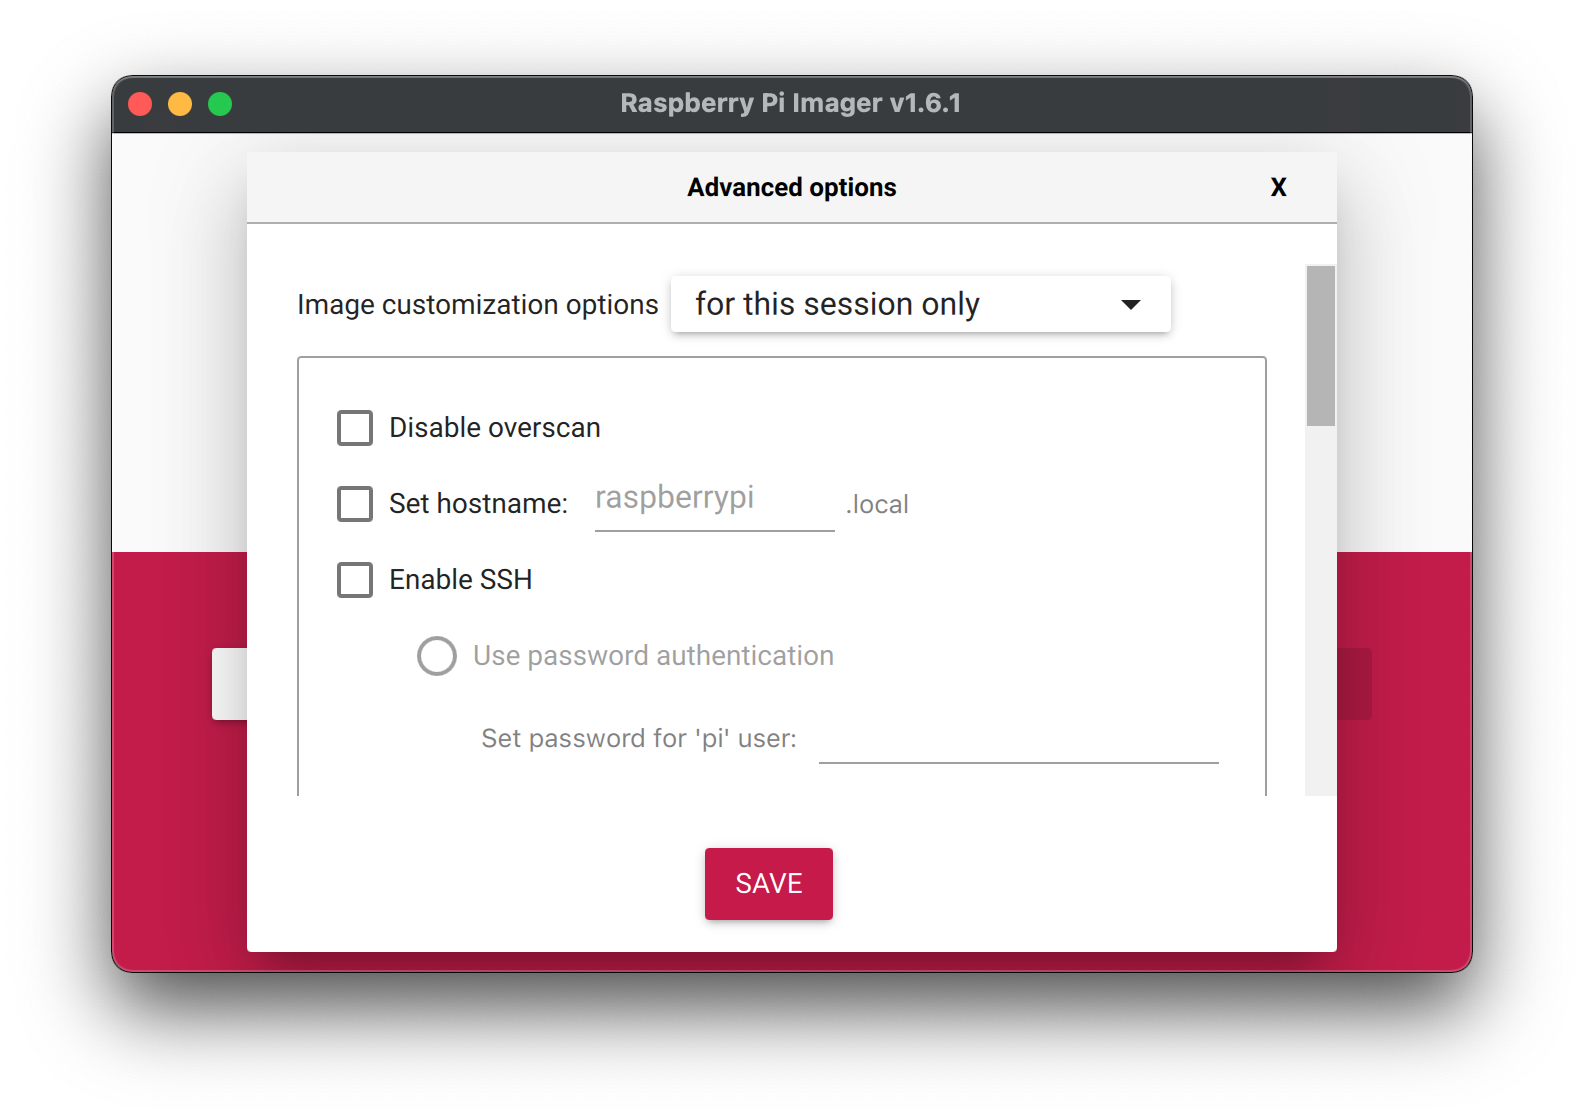Click the red window close button
The width and height of the screenshot is (1584, 1120).
point(140,104)
